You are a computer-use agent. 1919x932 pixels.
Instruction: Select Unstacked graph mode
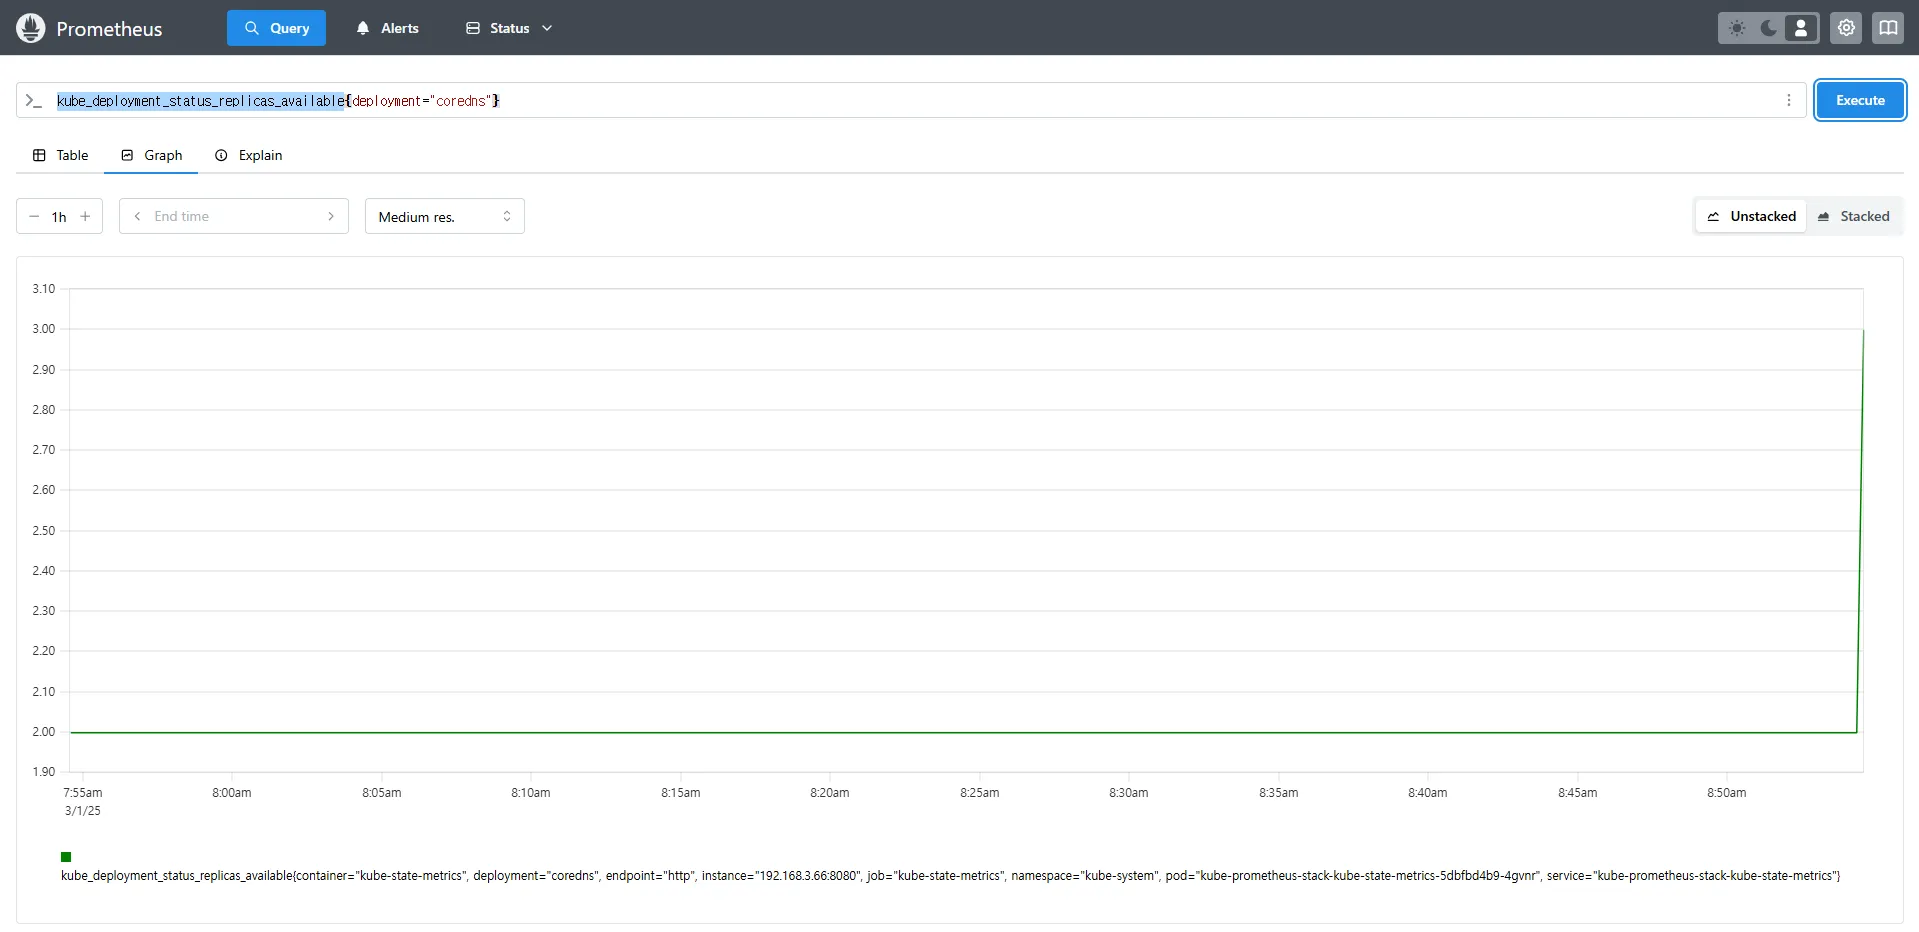pos(1751,216)
